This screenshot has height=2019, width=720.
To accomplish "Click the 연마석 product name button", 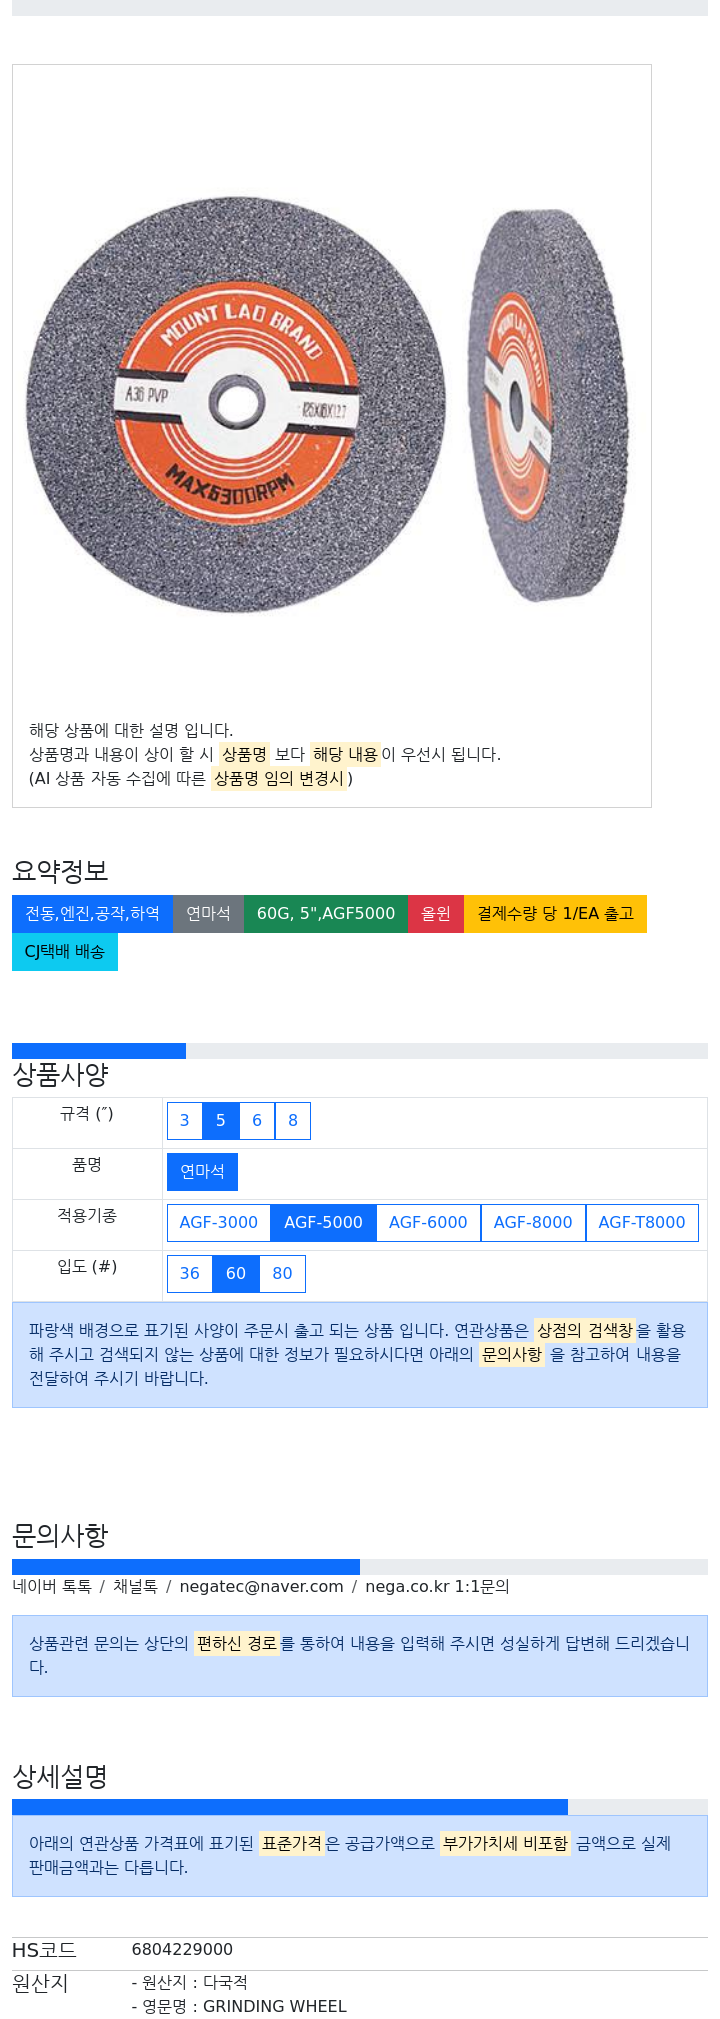I will [x=202, y=1172].
